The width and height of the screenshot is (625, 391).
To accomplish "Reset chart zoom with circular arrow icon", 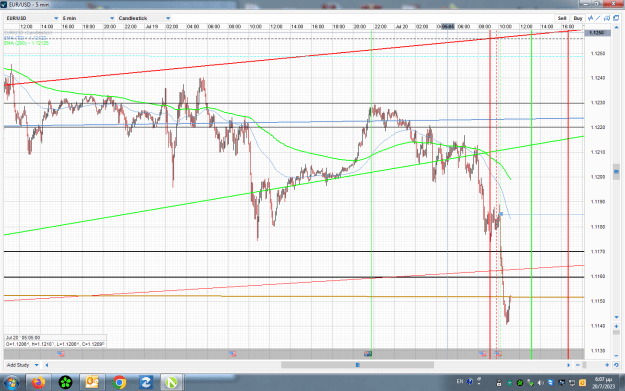I will coord(616,365).
